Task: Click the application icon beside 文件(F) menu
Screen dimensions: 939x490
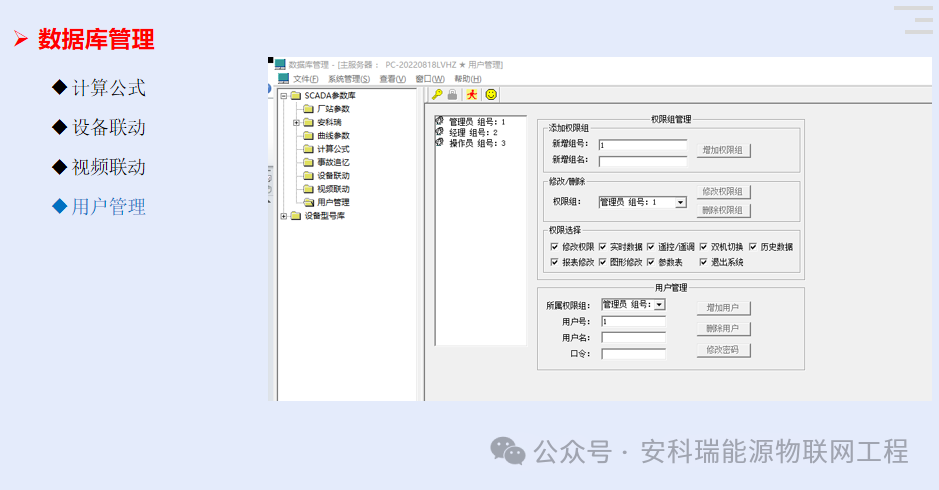Action: 284,78
